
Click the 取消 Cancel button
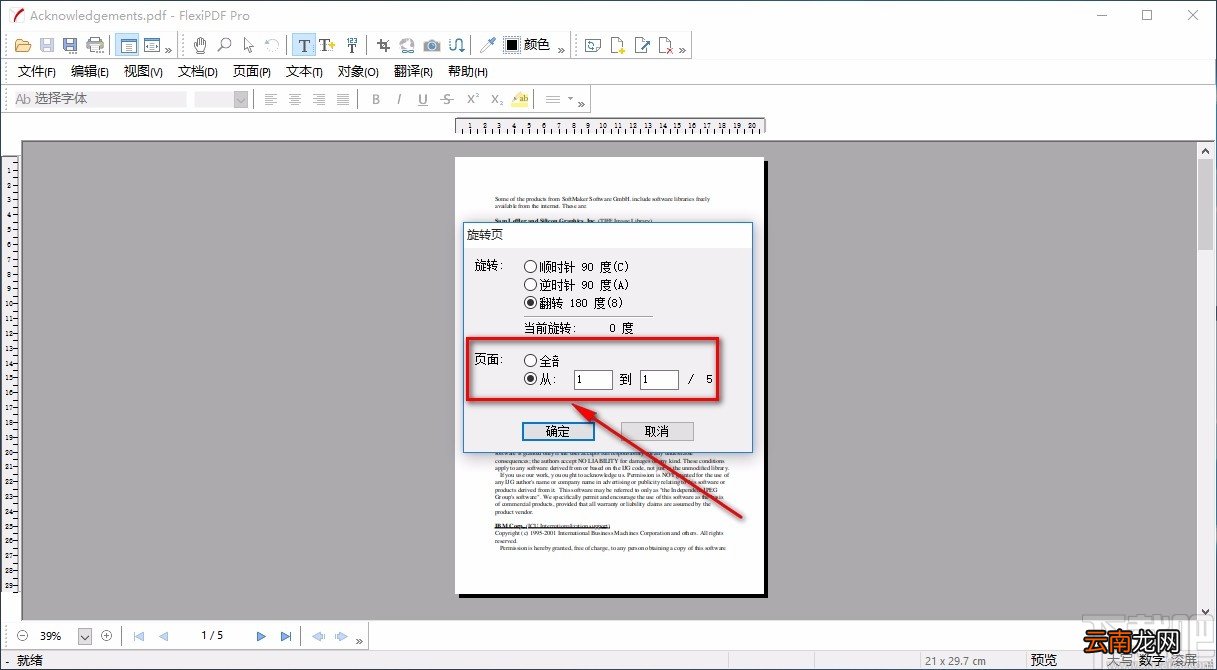click(657, 431)
